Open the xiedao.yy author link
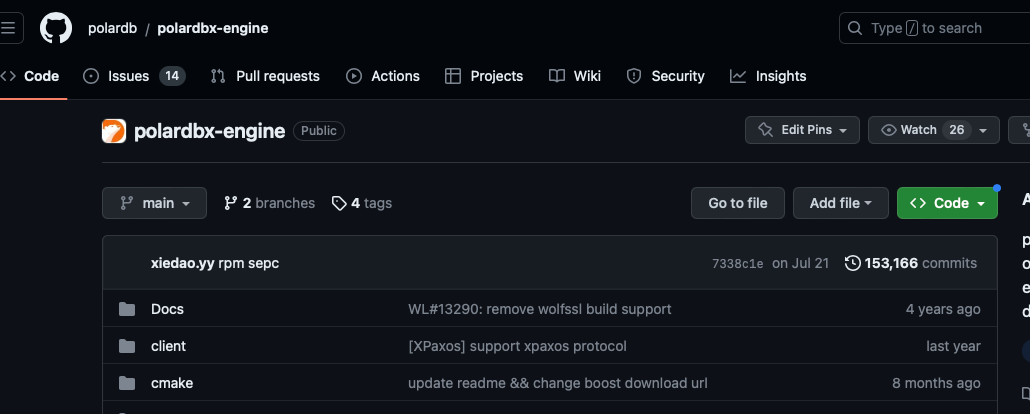Image resolution: width=1030 pixels, height=414 pixels. click(183, 263)
